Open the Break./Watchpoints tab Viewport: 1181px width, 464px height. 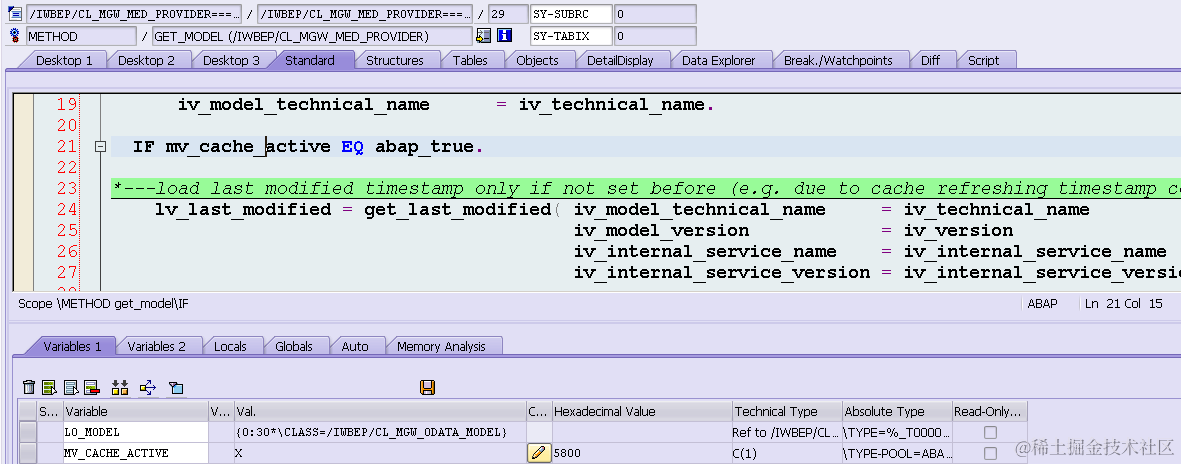pos(838,60)
